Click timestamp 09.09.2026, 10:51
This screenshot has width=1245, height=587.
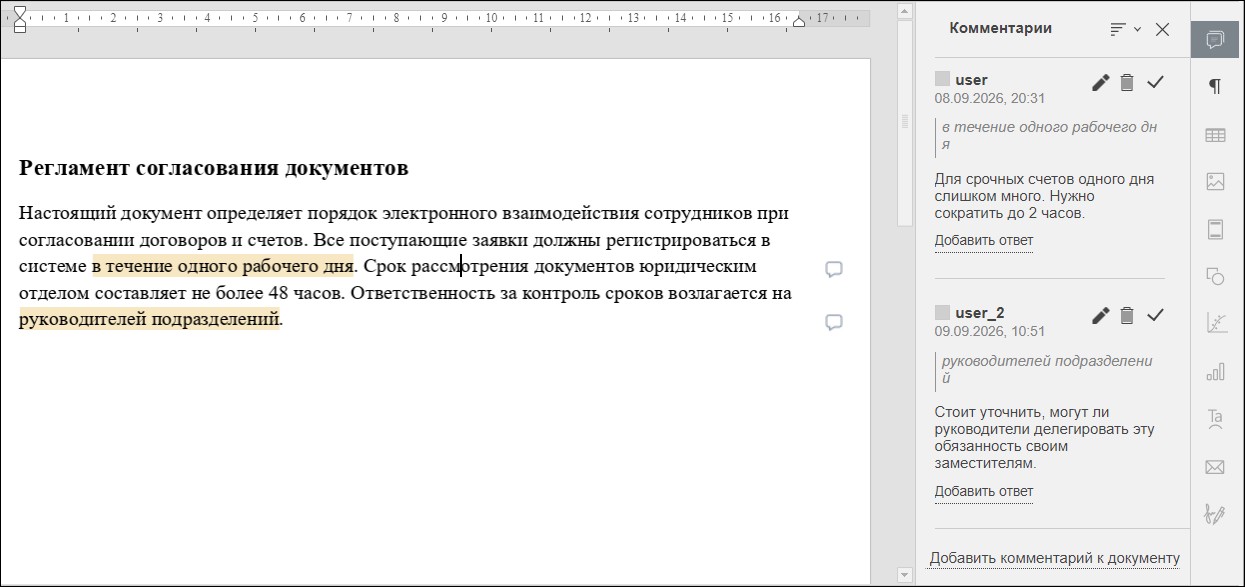pos(989,331)
